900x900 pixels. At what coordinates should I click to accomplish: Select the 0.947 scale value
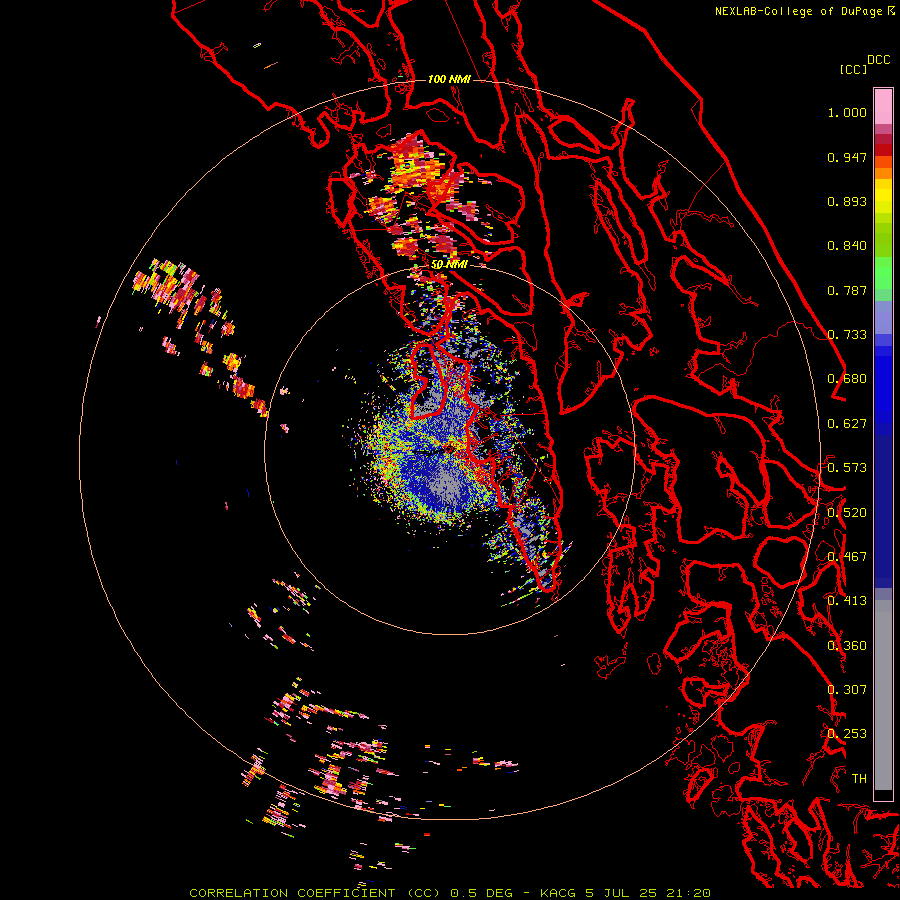point(847,157)
